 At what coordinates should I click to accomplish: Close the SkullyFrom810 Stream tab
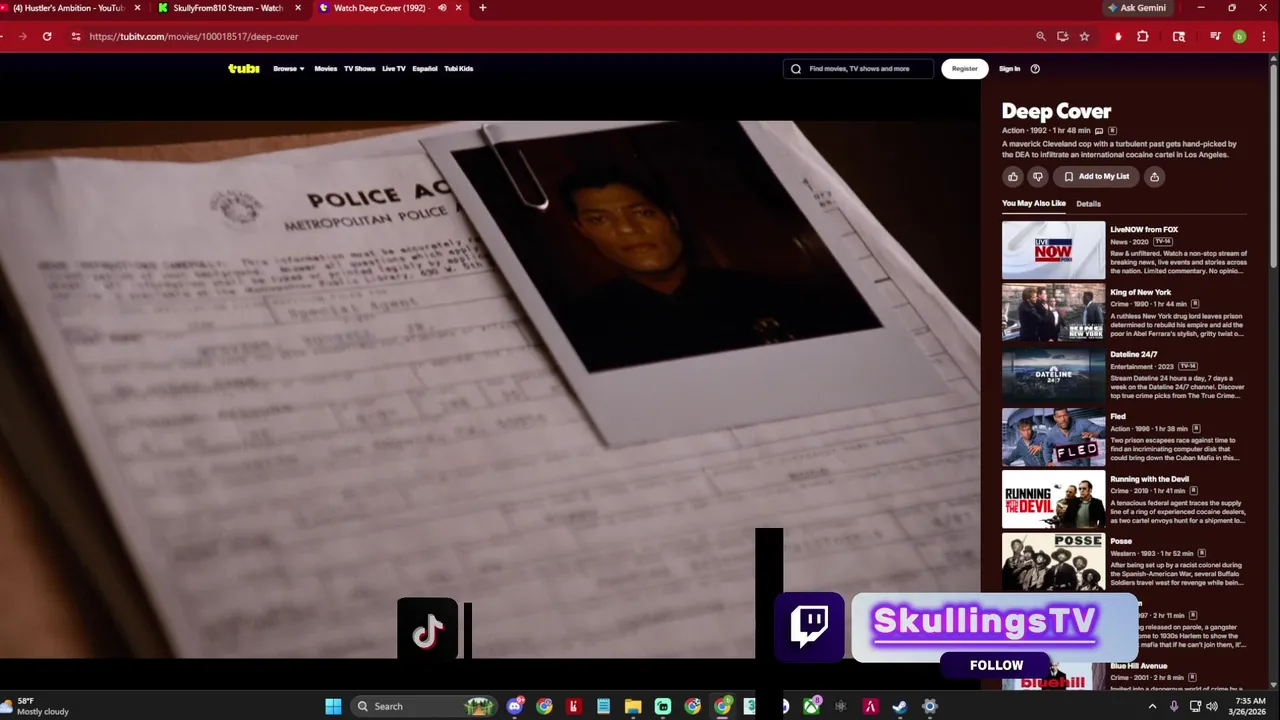click(x=297, y=8)
